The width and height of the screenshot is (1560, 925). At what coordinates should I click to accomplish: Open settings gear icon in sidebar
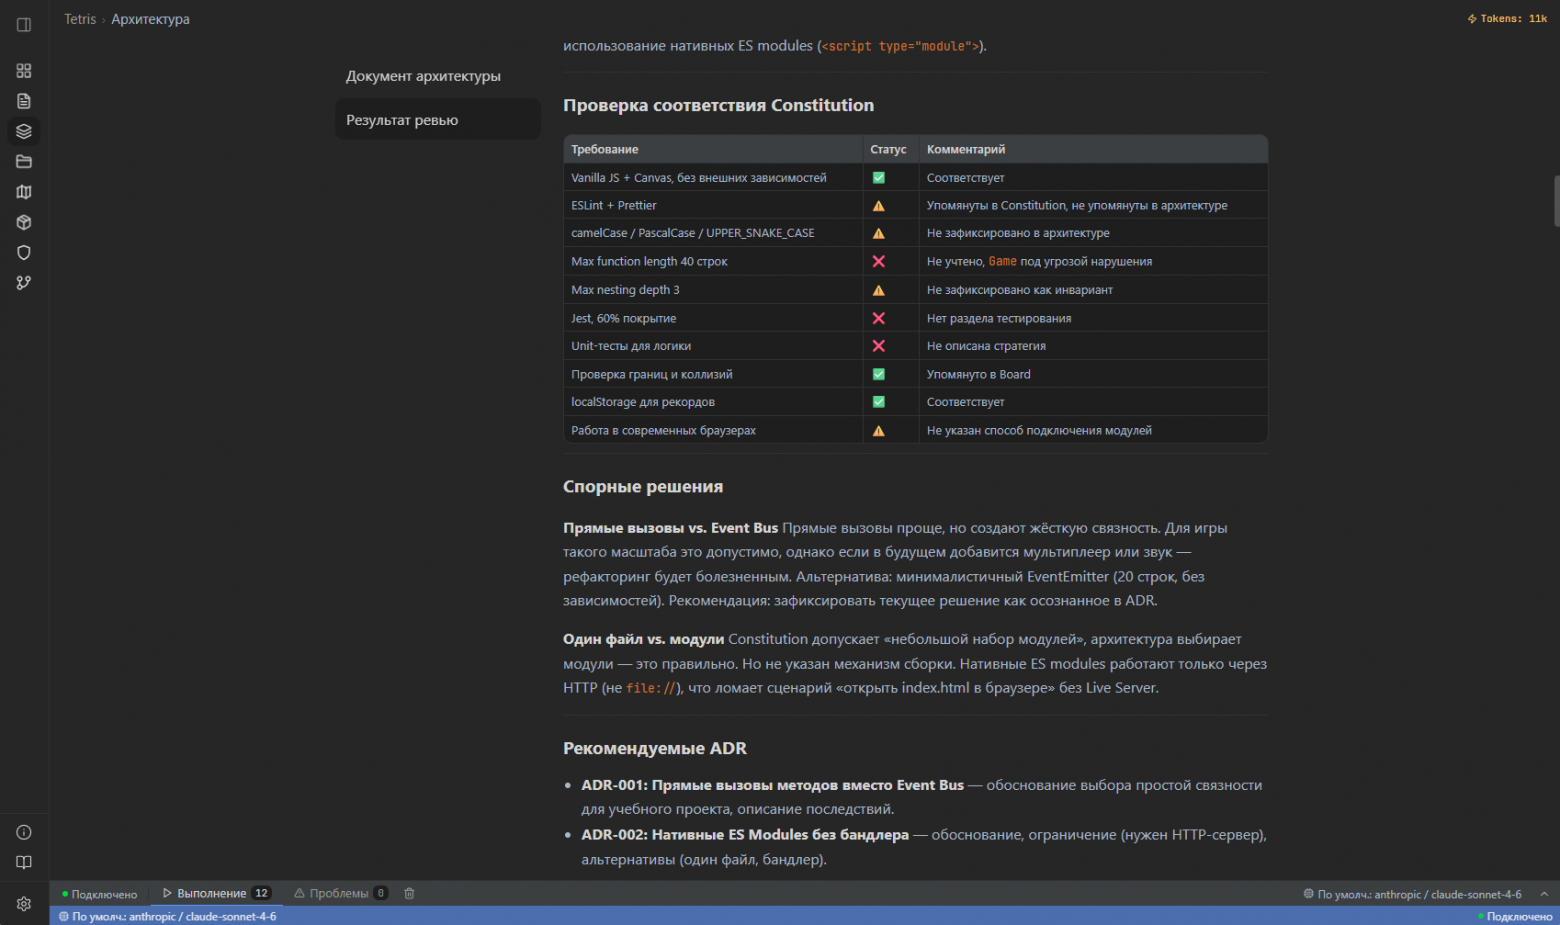24,904
